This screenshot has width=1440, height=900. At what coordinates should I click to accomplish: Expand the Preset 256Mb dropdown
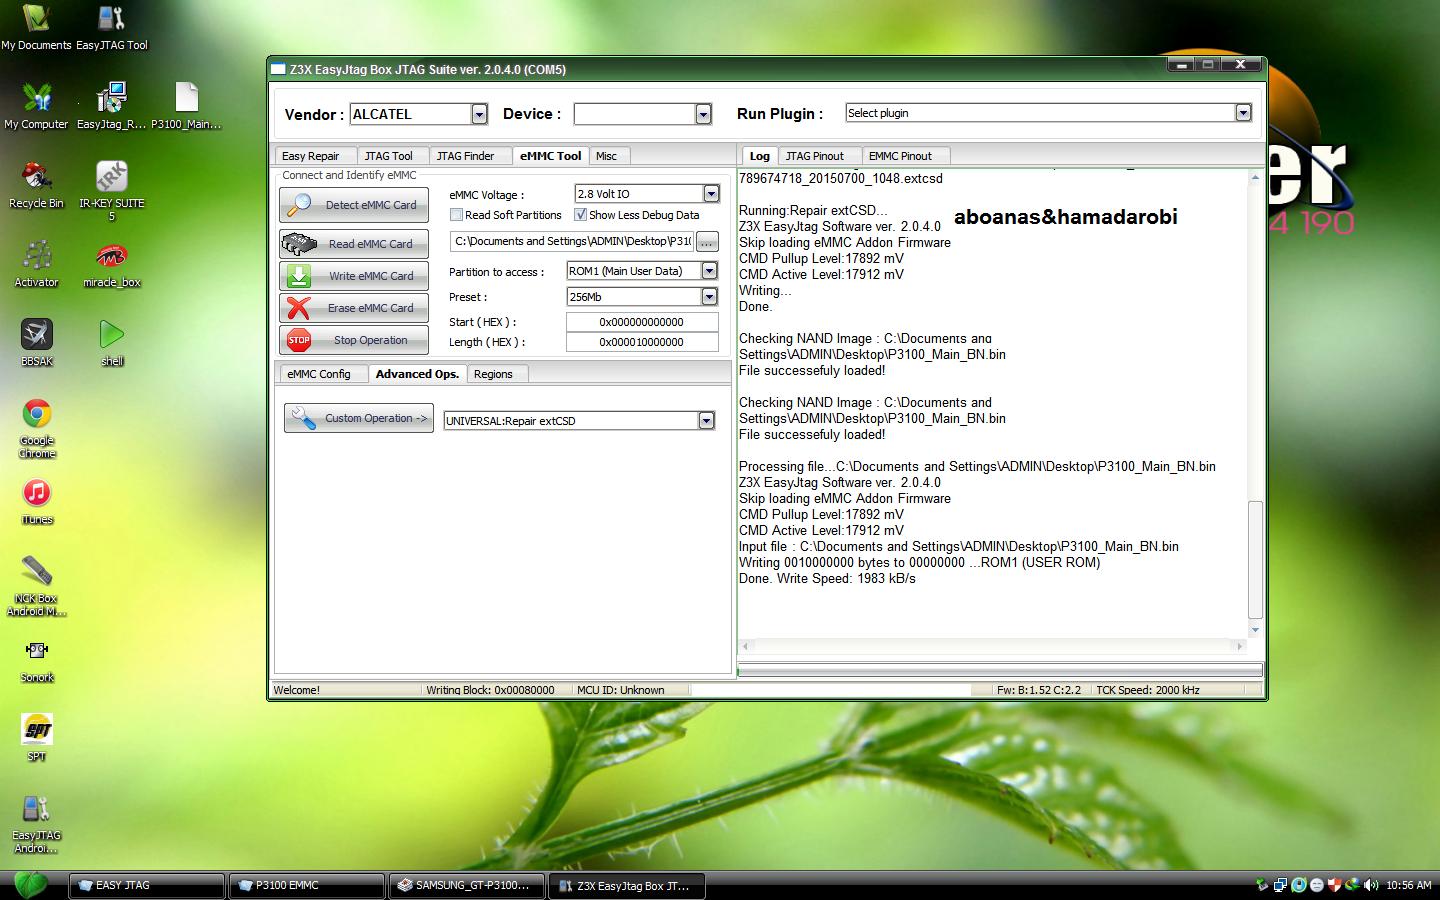[x=709, y=297]
